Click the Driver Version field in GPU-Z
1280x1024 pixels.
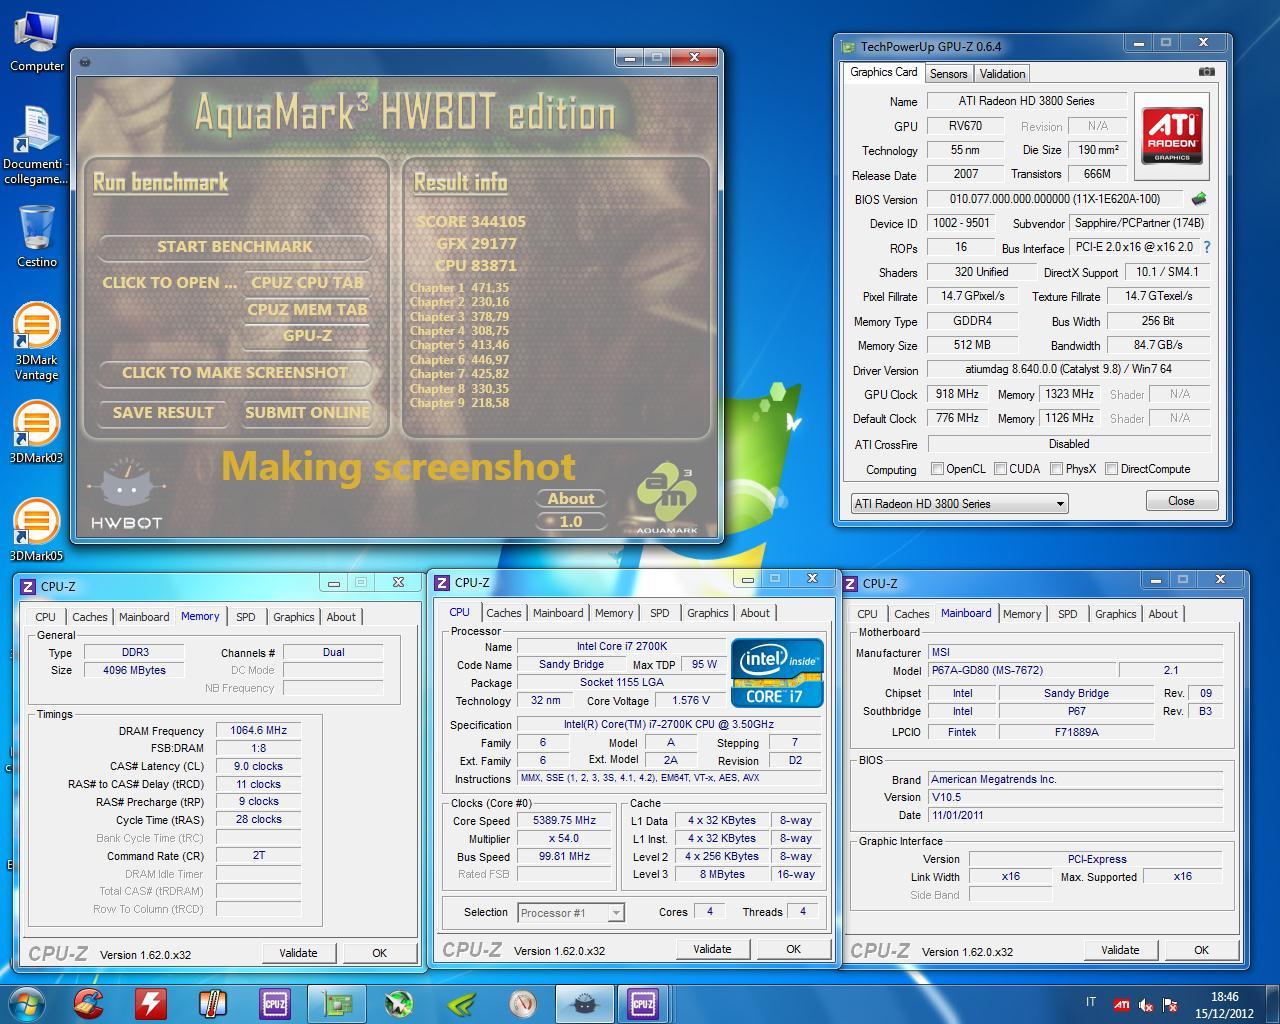click(x=1069, y=369)
